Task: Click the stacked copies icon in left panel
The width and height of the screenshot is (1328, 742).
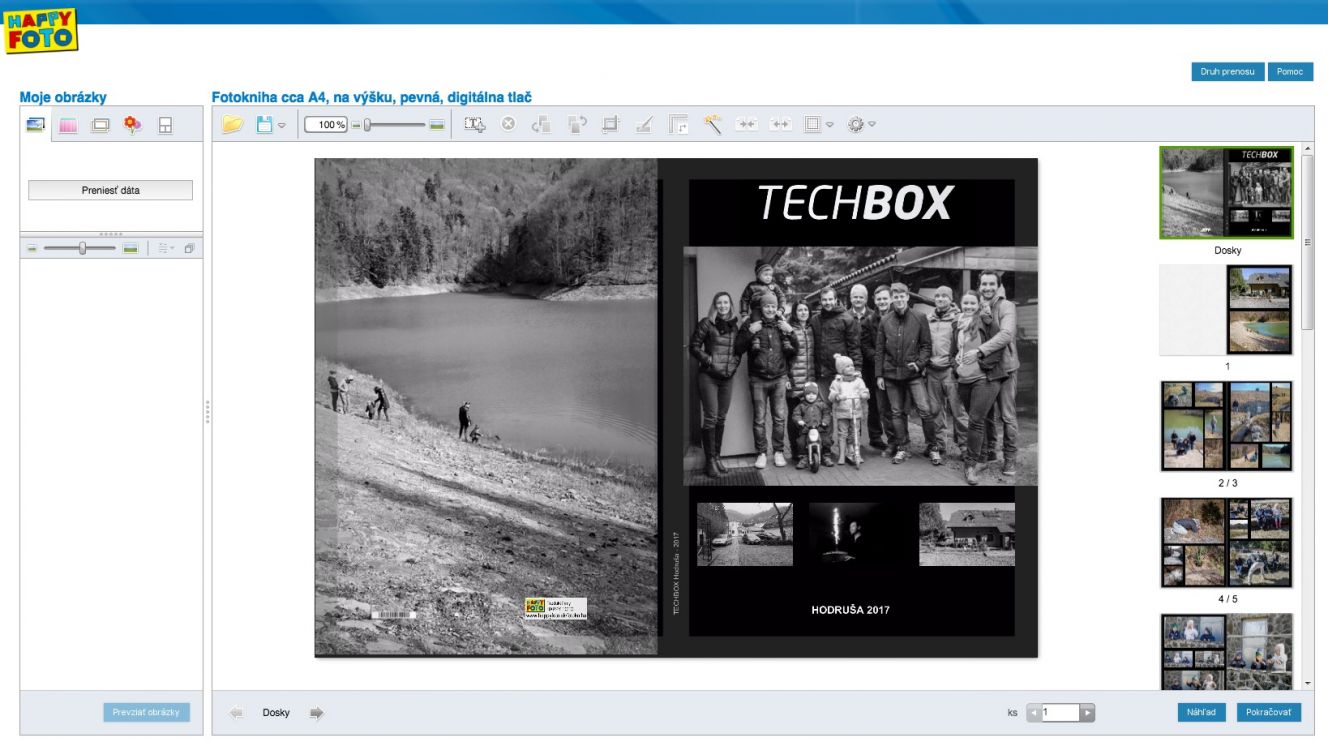Action: (189, 248)
